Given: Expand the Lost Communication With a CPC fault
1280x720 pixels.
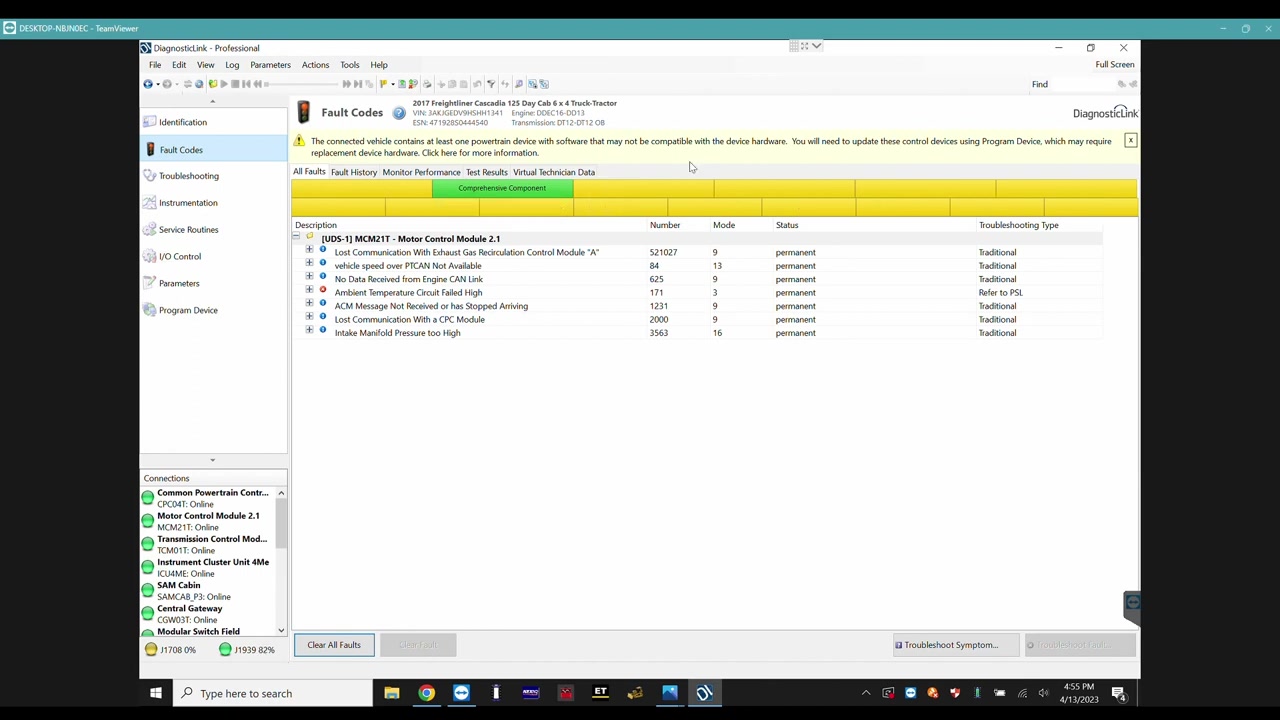Looking at the screenshot, I should (x=309, y=317).
